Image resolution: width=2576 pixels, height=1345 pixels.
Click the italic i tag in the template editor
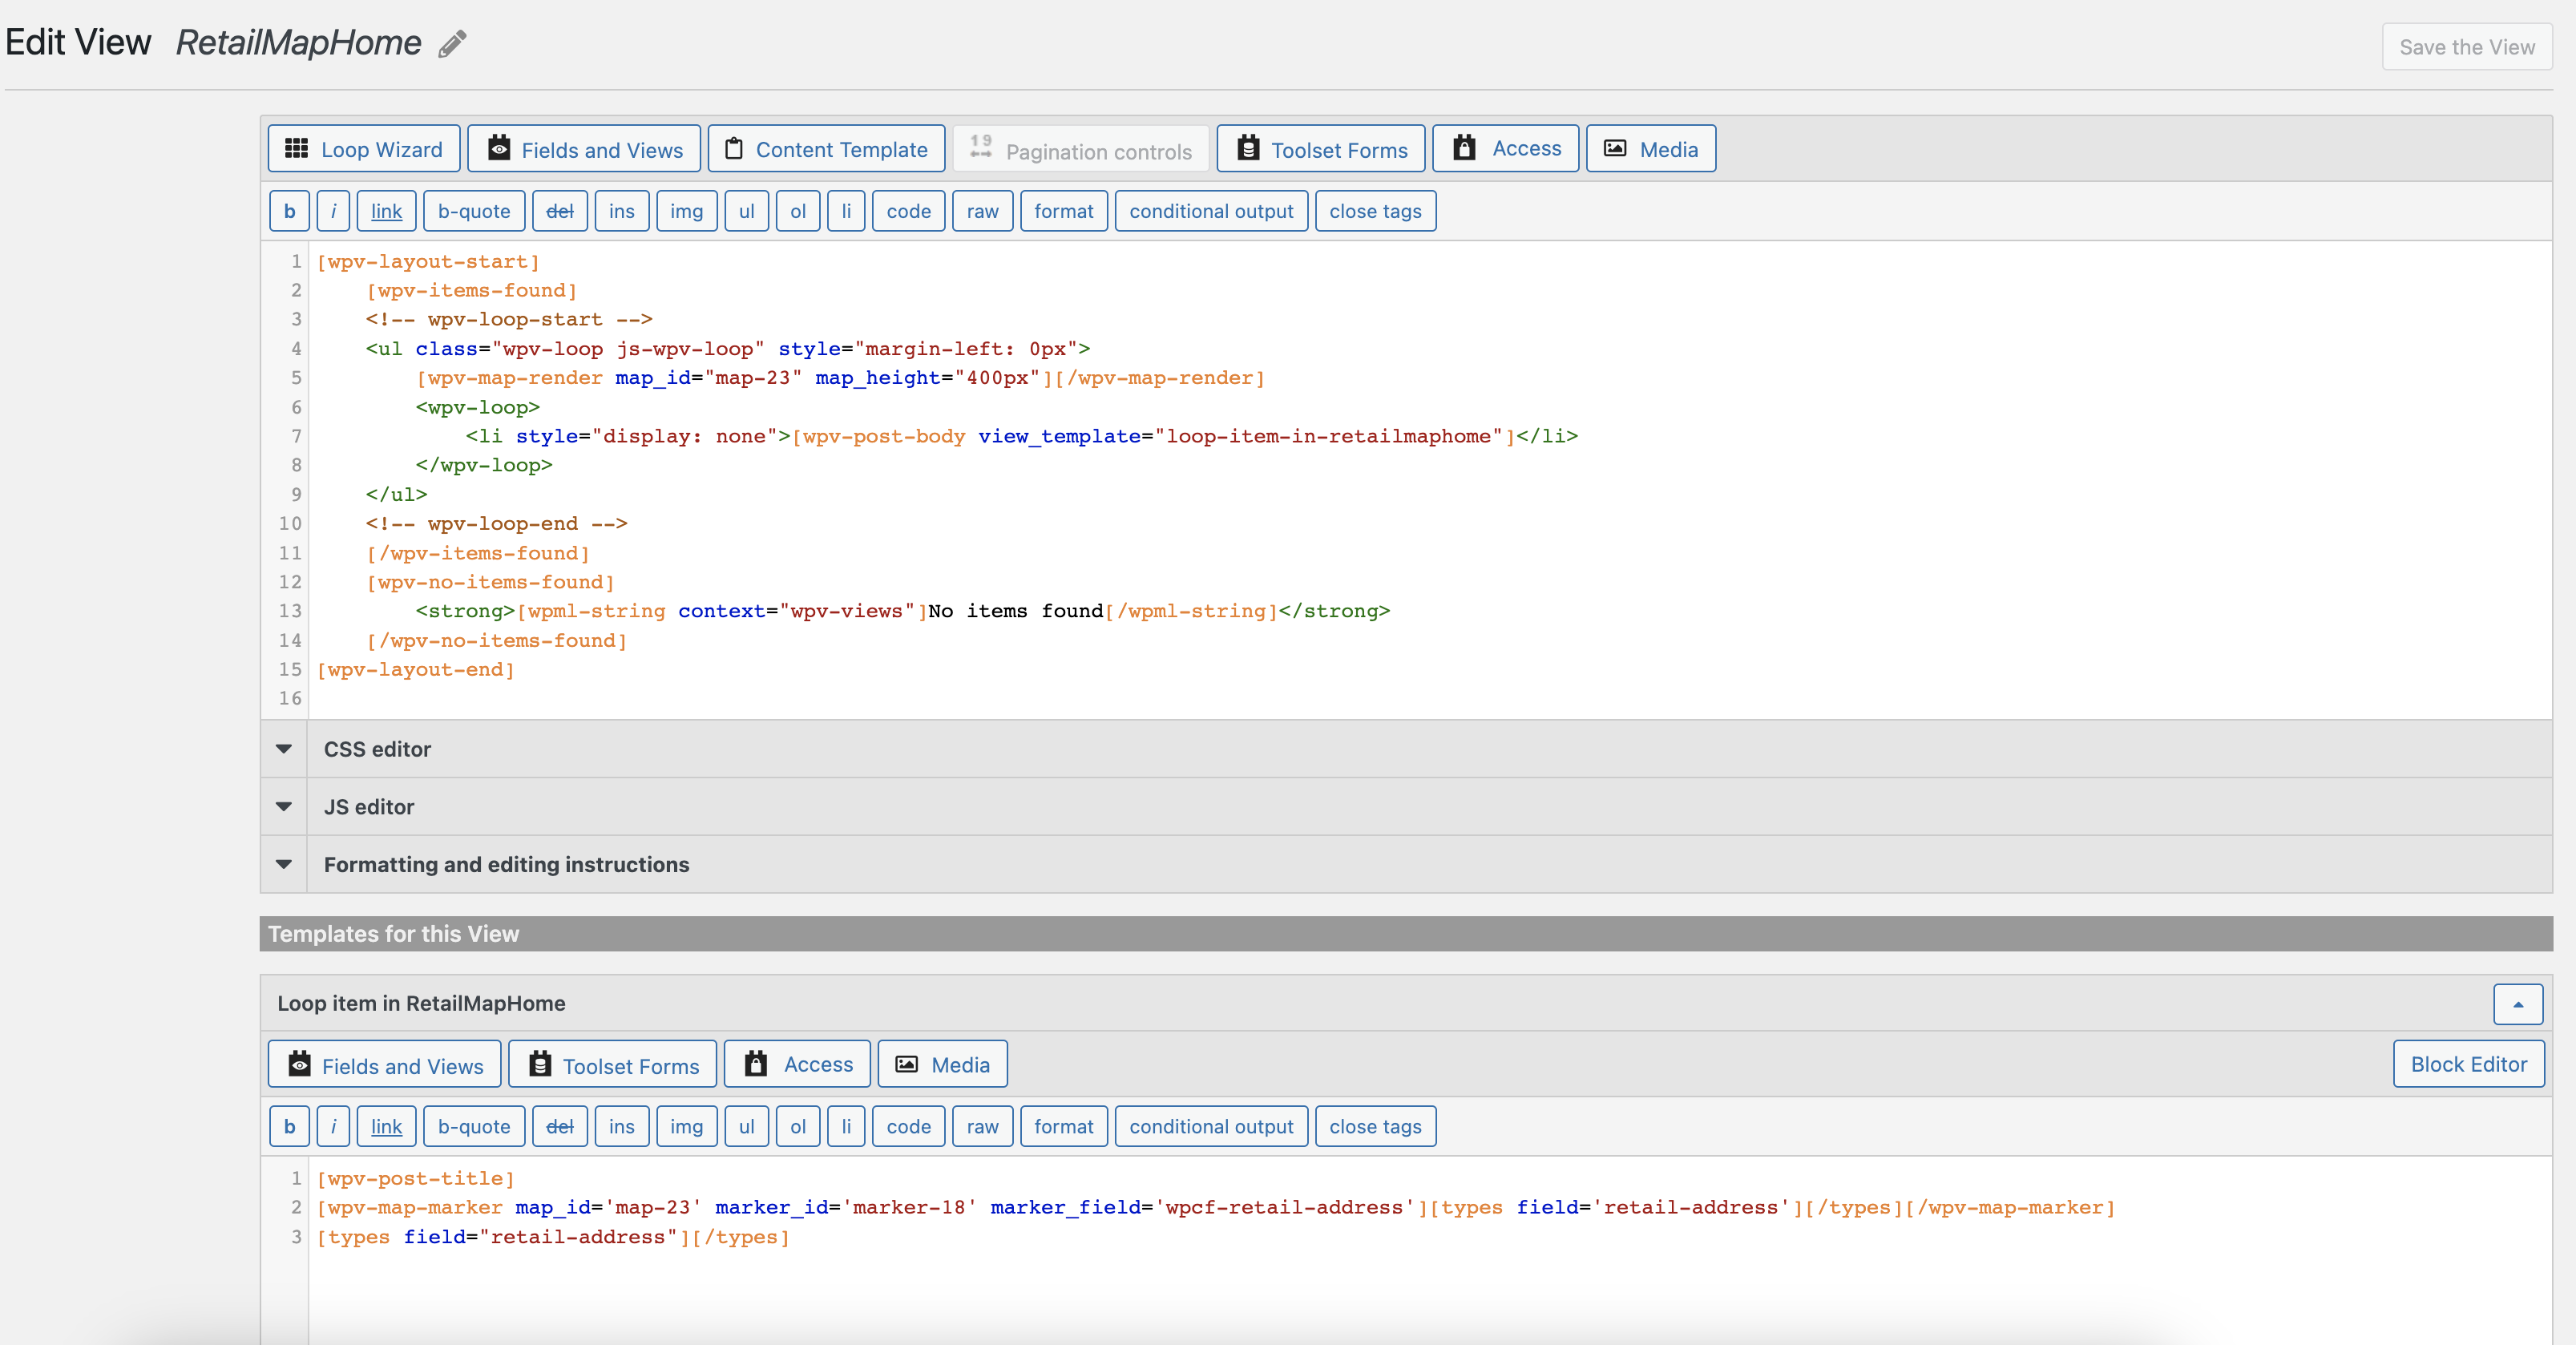click(x=333, y=1127)
